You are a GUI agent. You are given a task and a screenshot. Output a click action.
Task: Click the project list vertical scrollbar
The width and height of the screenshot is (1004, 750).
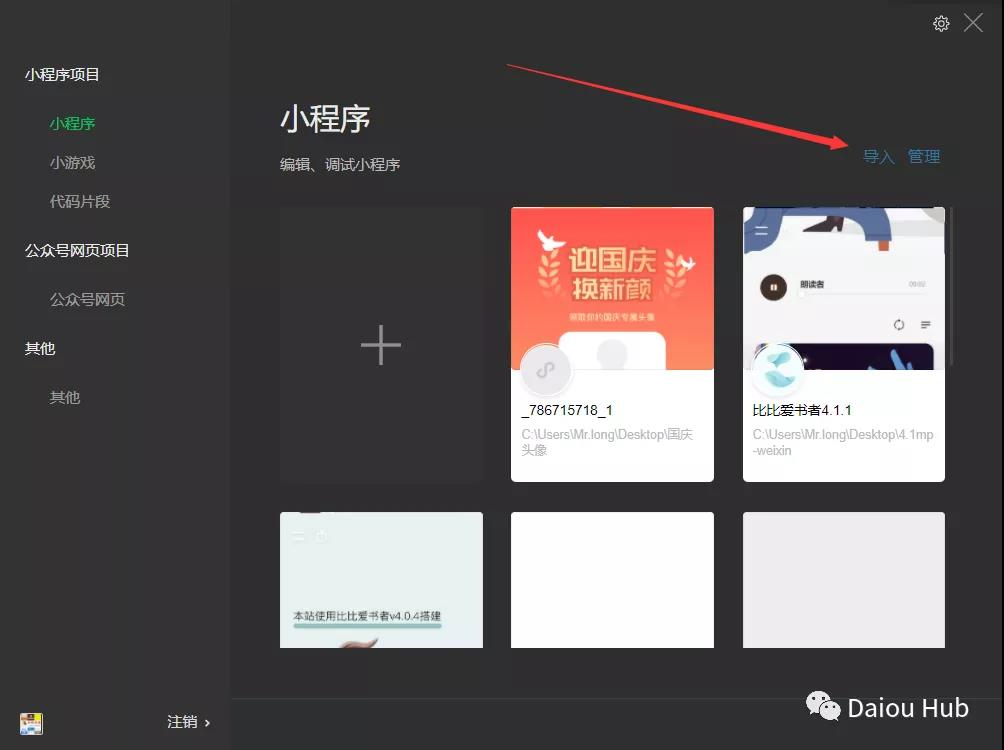coord(951,286)
